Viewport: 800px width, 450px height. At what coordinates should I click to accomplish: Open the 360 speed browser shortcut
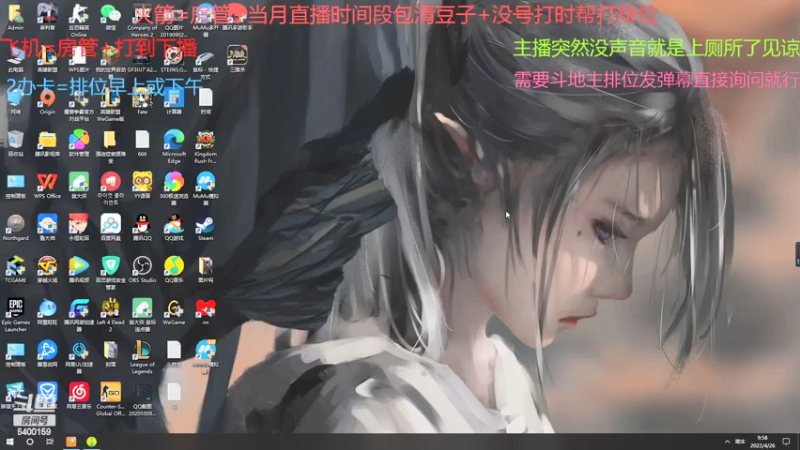[x=174, y=188]
